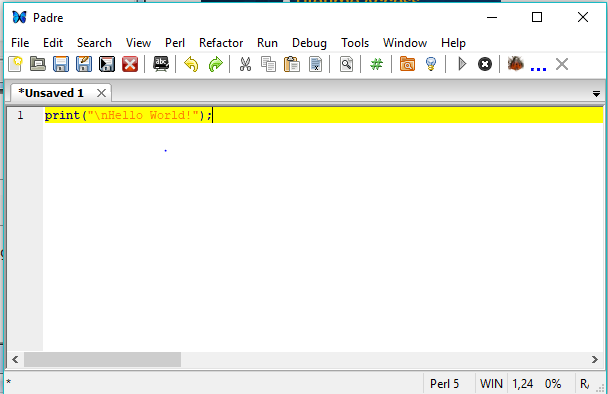Close the Unsaved 1 tab
The height and width of the screenshot is (394, 608).
pos(101,93)
